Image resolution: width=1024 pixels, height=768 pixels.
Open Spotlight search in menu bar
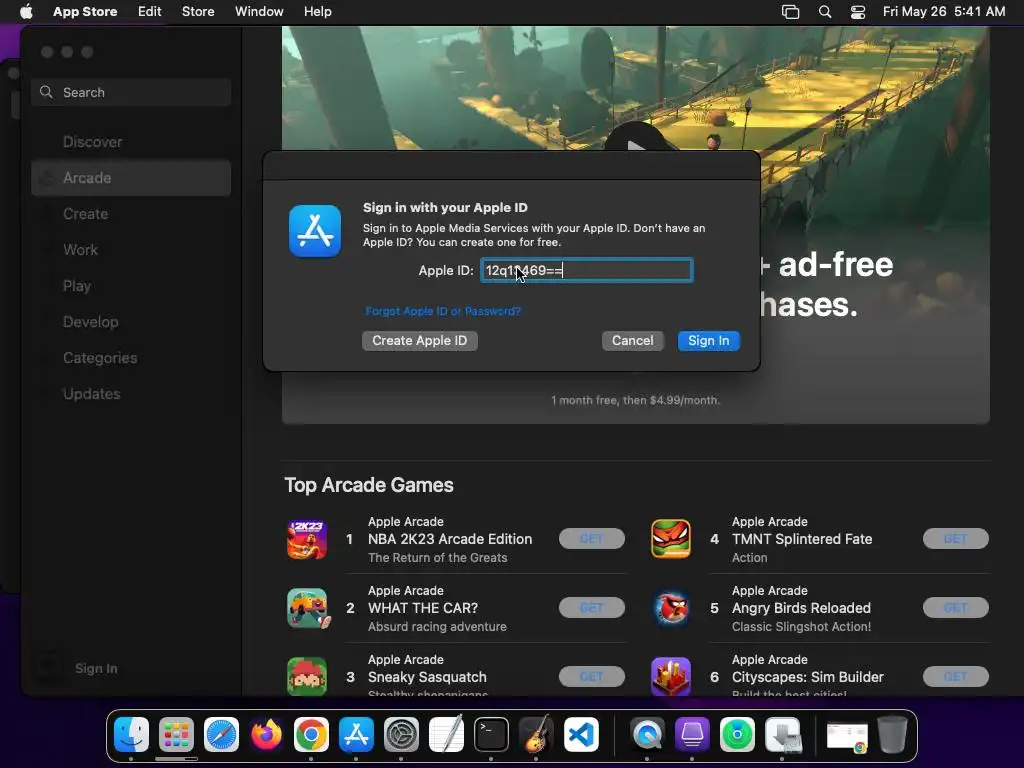click(x=825, y=12)
